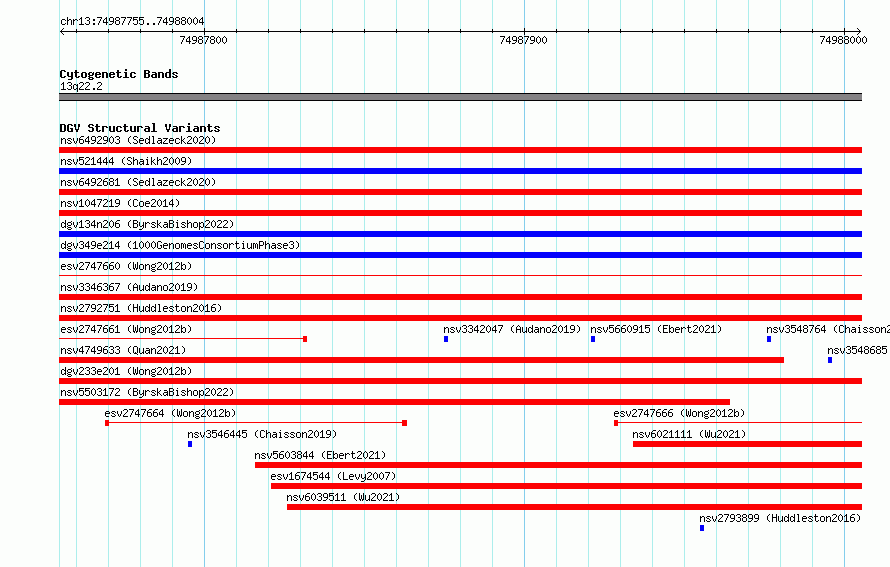
Task: Click ruler position 74987900
Action: coord(523,40)
